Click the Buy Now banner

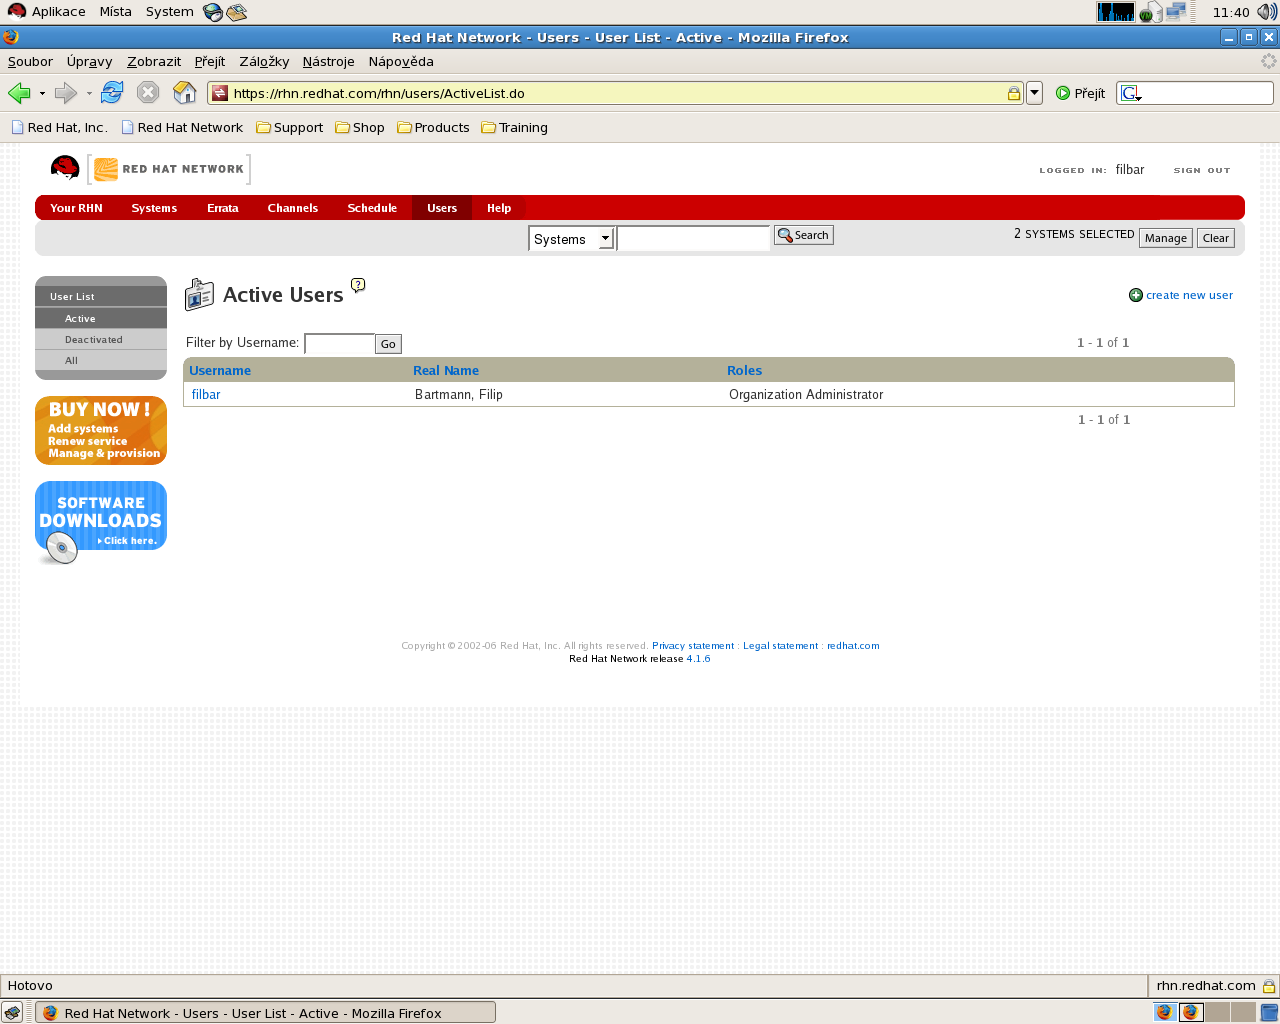pyautogui.click(x=101, y=431)
